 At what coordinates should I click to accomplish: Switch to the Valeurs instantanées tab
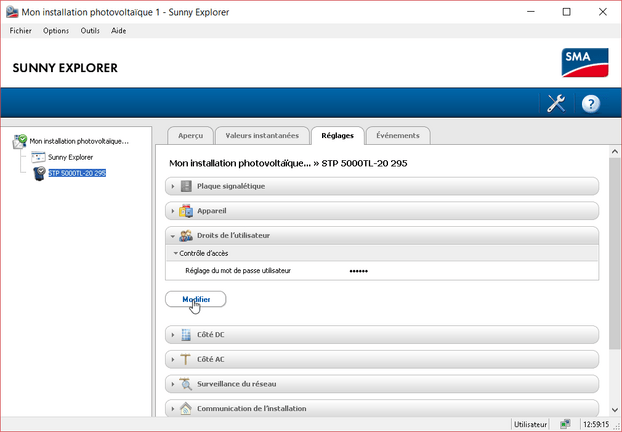click(x=262, y=135)
